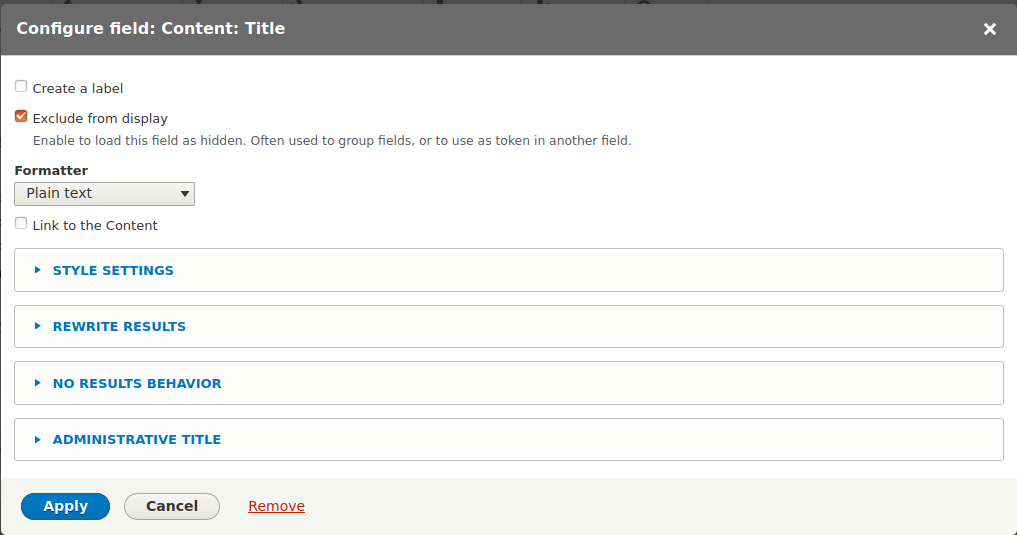This screenshot has width=1017, height=535.
Task: Show the ADMINISTRATIVE TITLE section heading
Action: coord(137,439)
